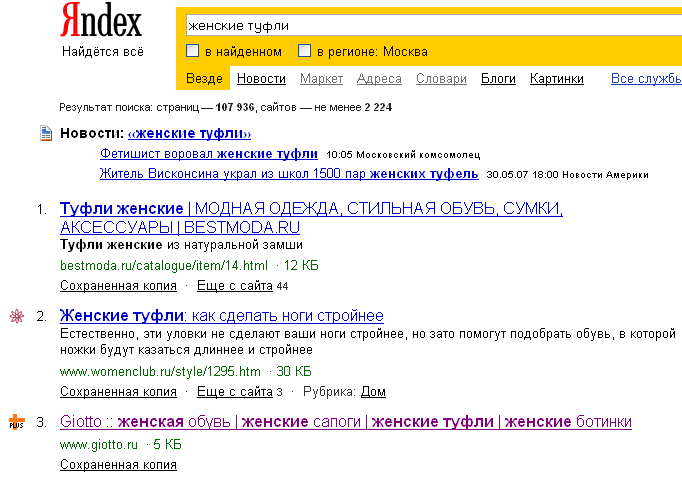
Task: Enable the 'в найденном' checkbox
Action: point(192,51)
